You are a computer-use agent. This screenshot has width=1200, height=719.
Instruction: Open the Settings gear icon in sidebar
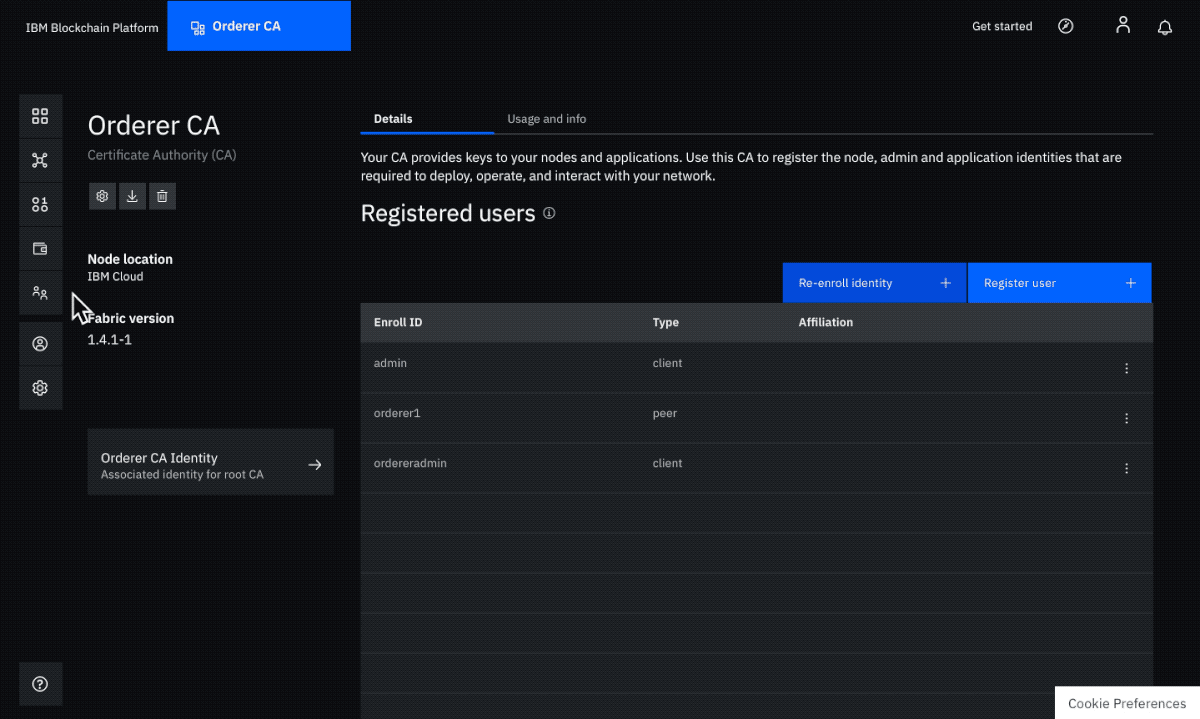40,388
